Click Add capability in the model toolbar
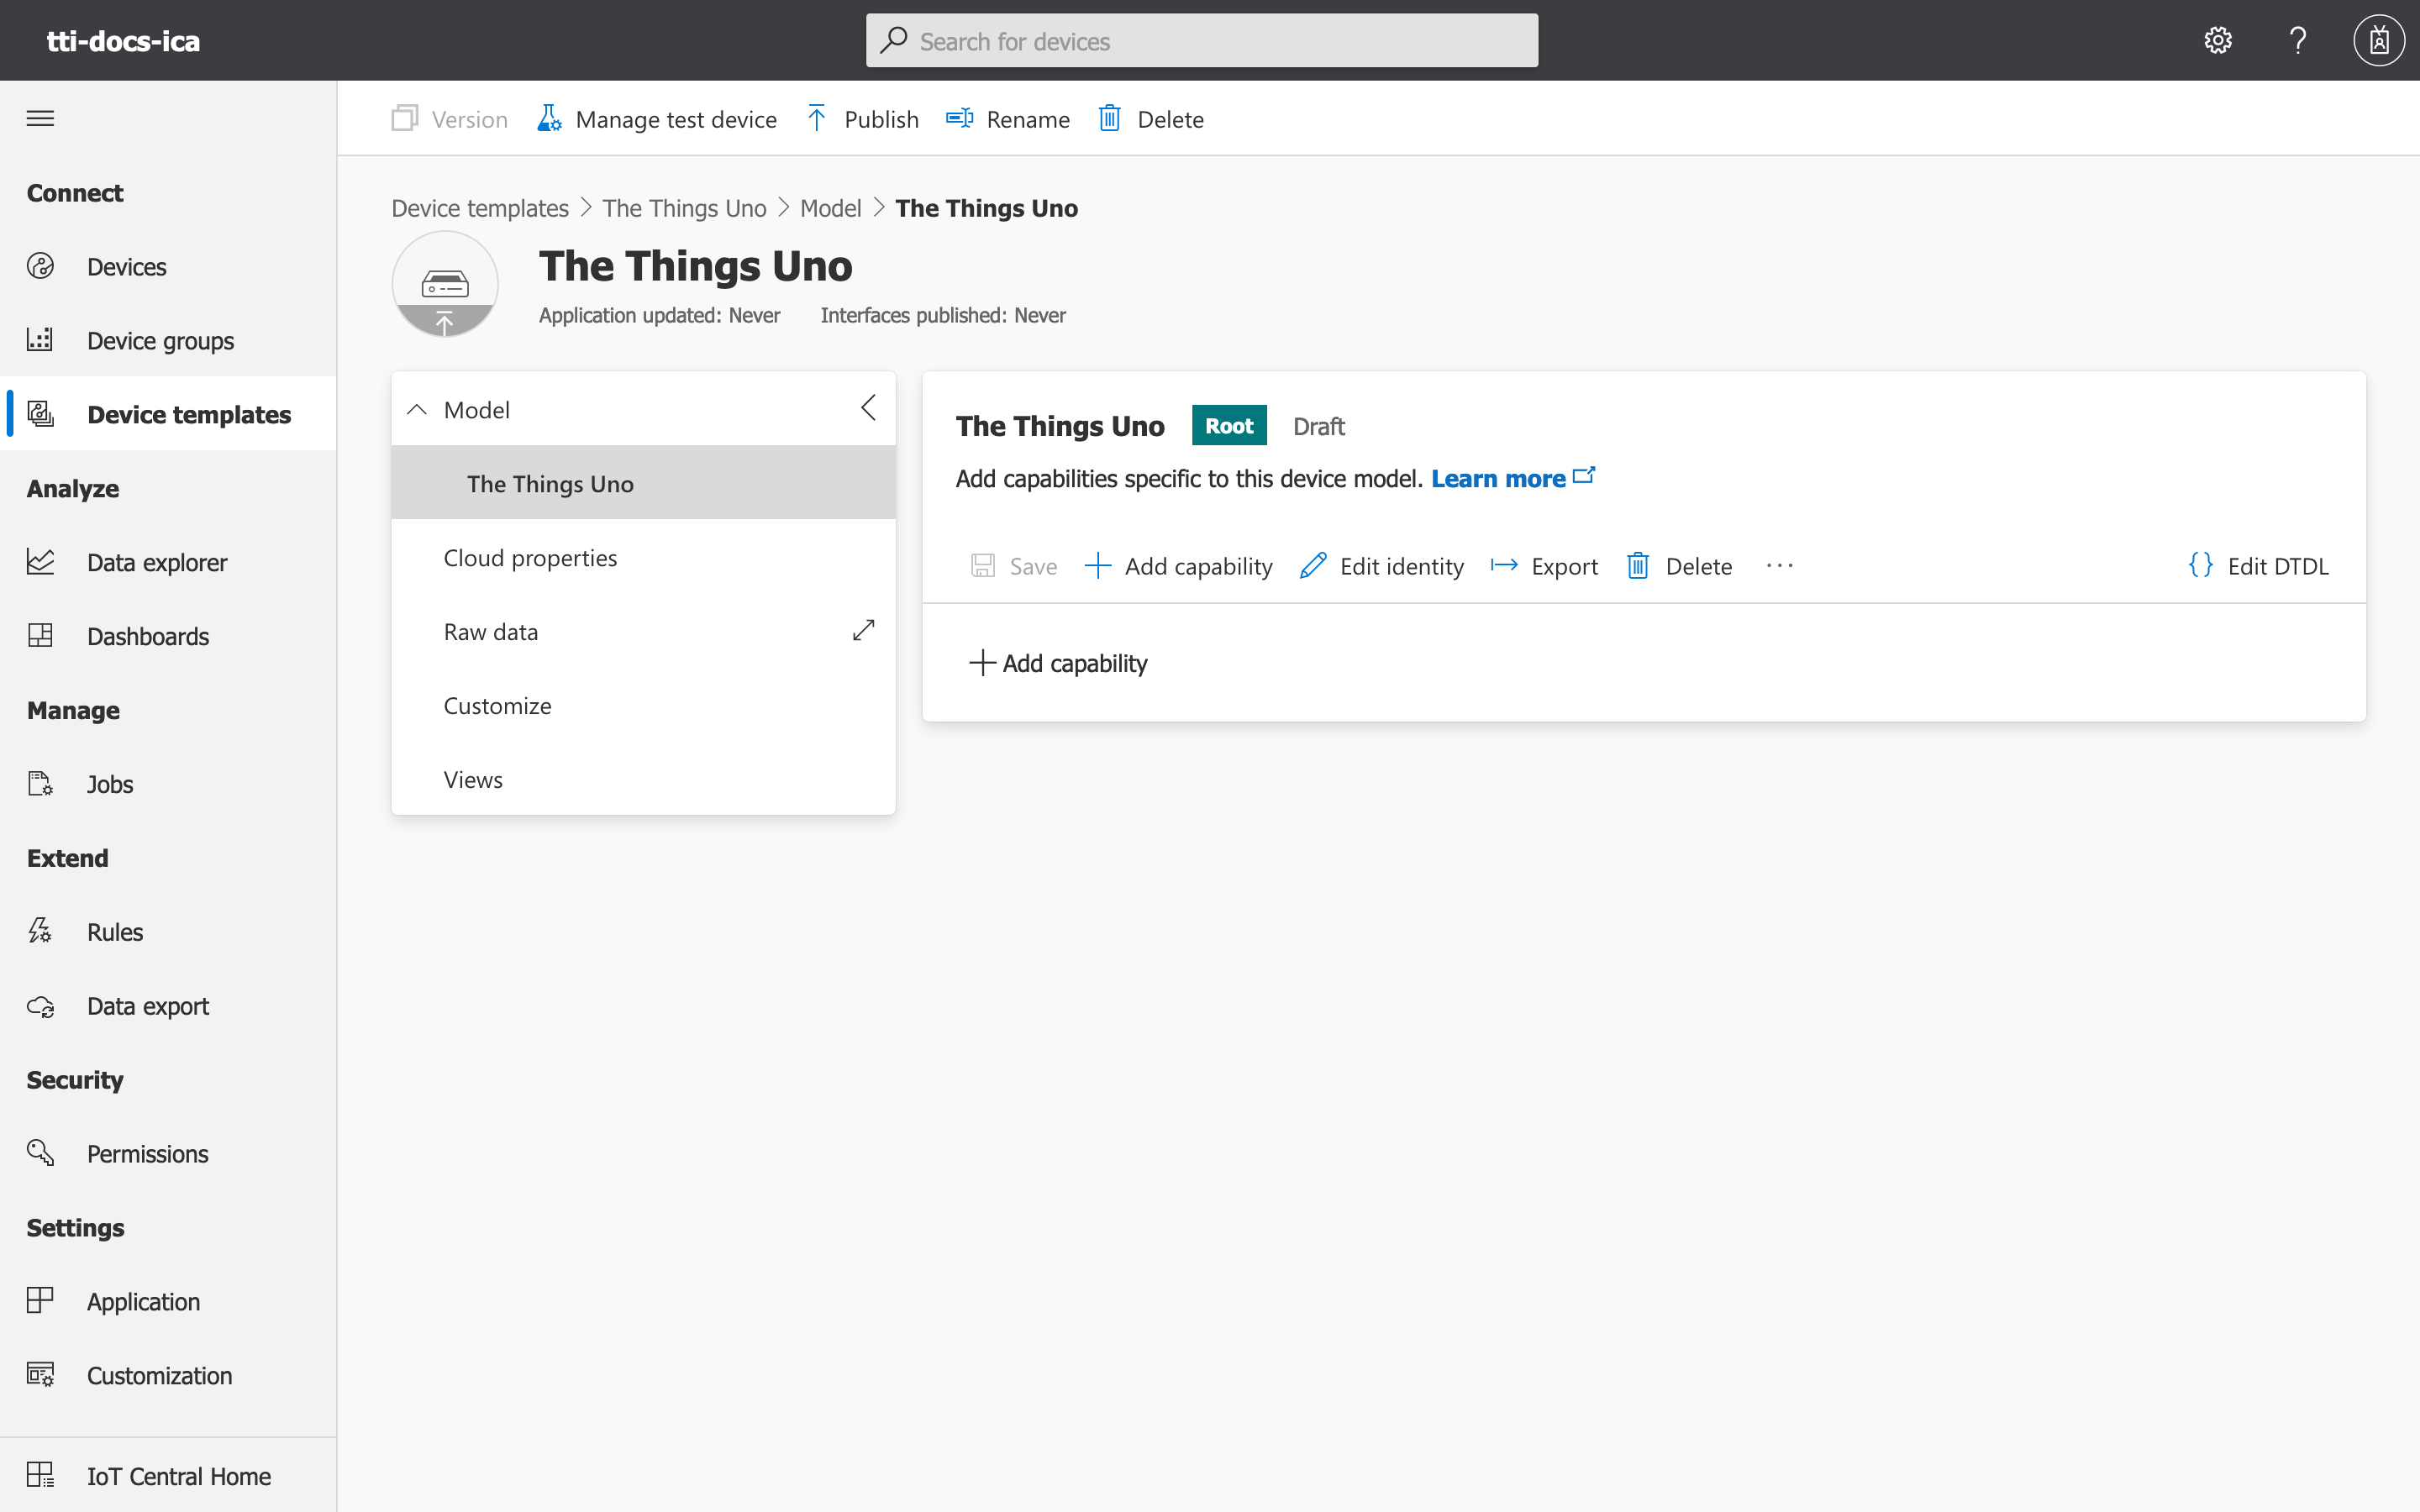 1179,566
